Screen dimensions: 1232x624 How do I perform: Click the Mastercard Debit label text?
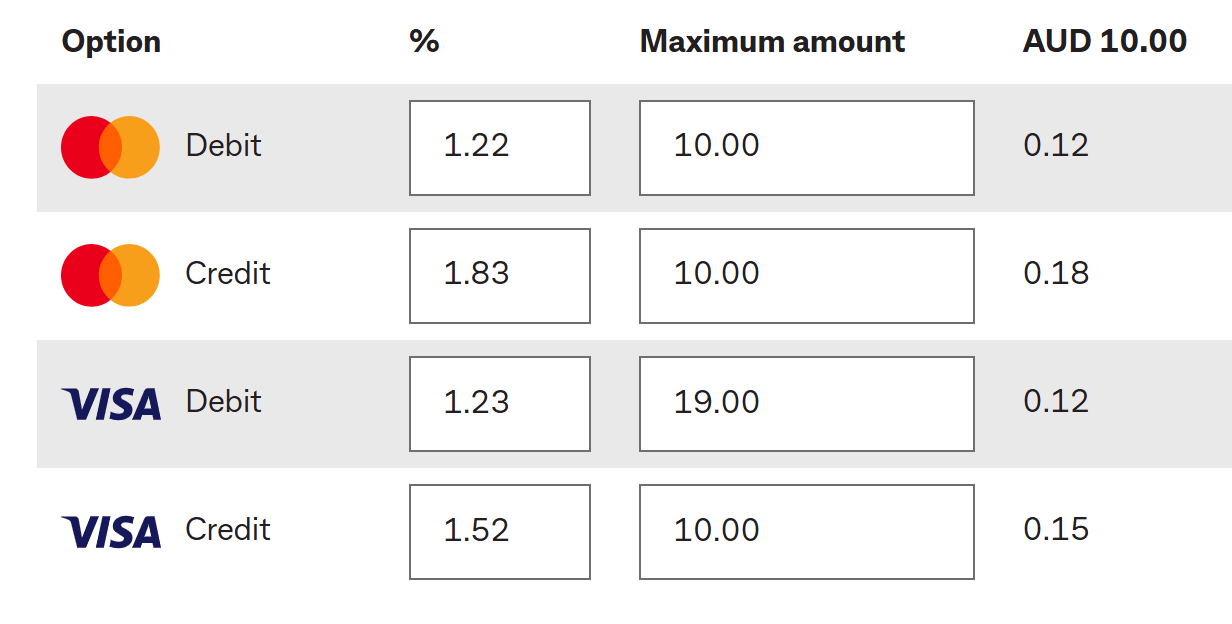(x=223, y=146)
